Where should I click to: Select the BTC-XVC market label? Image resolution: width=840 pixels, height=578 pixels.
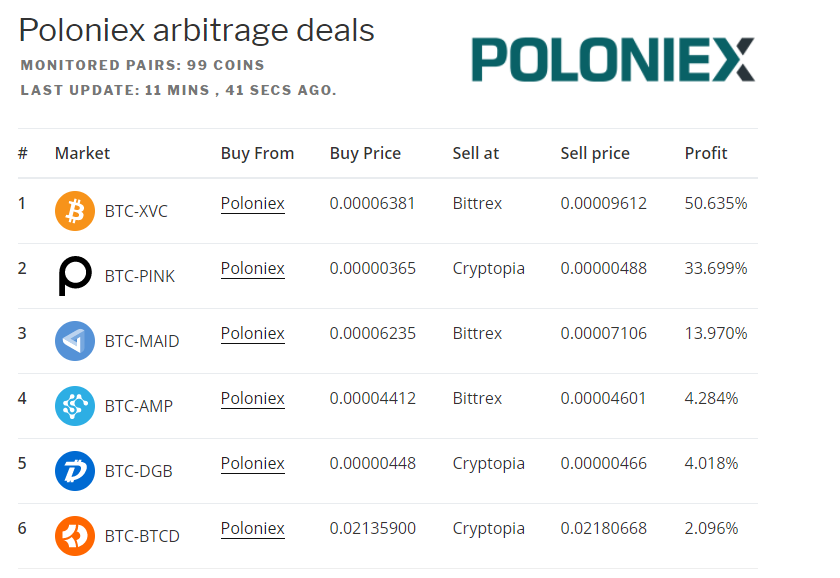(136, 211)
